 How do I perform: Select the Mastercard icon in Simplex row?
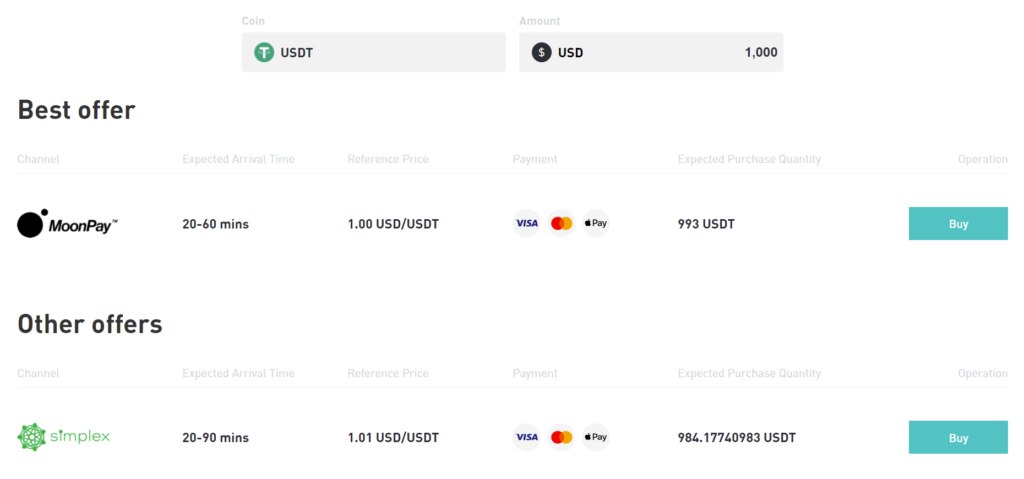(x=561, y=437)
